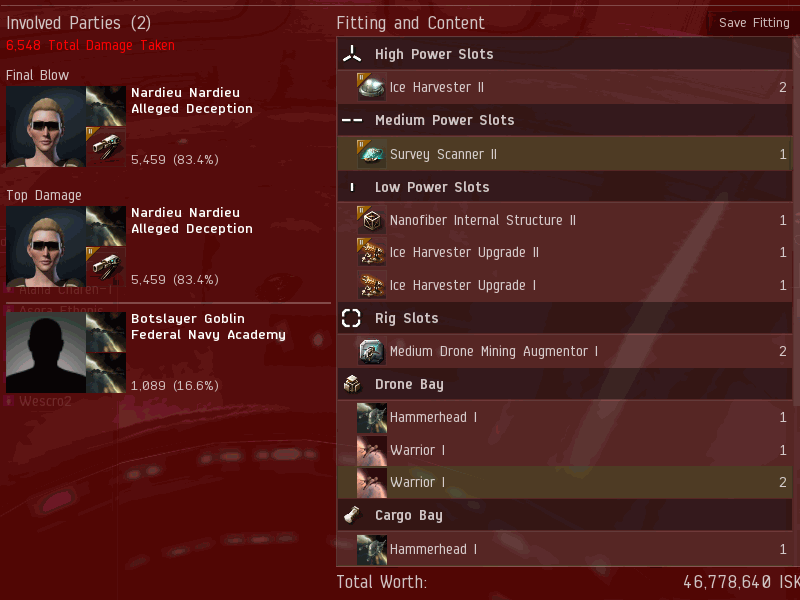Select the Rig Slots section header
The height and width of the screenshot is (600, 800).
pos(564,318)
